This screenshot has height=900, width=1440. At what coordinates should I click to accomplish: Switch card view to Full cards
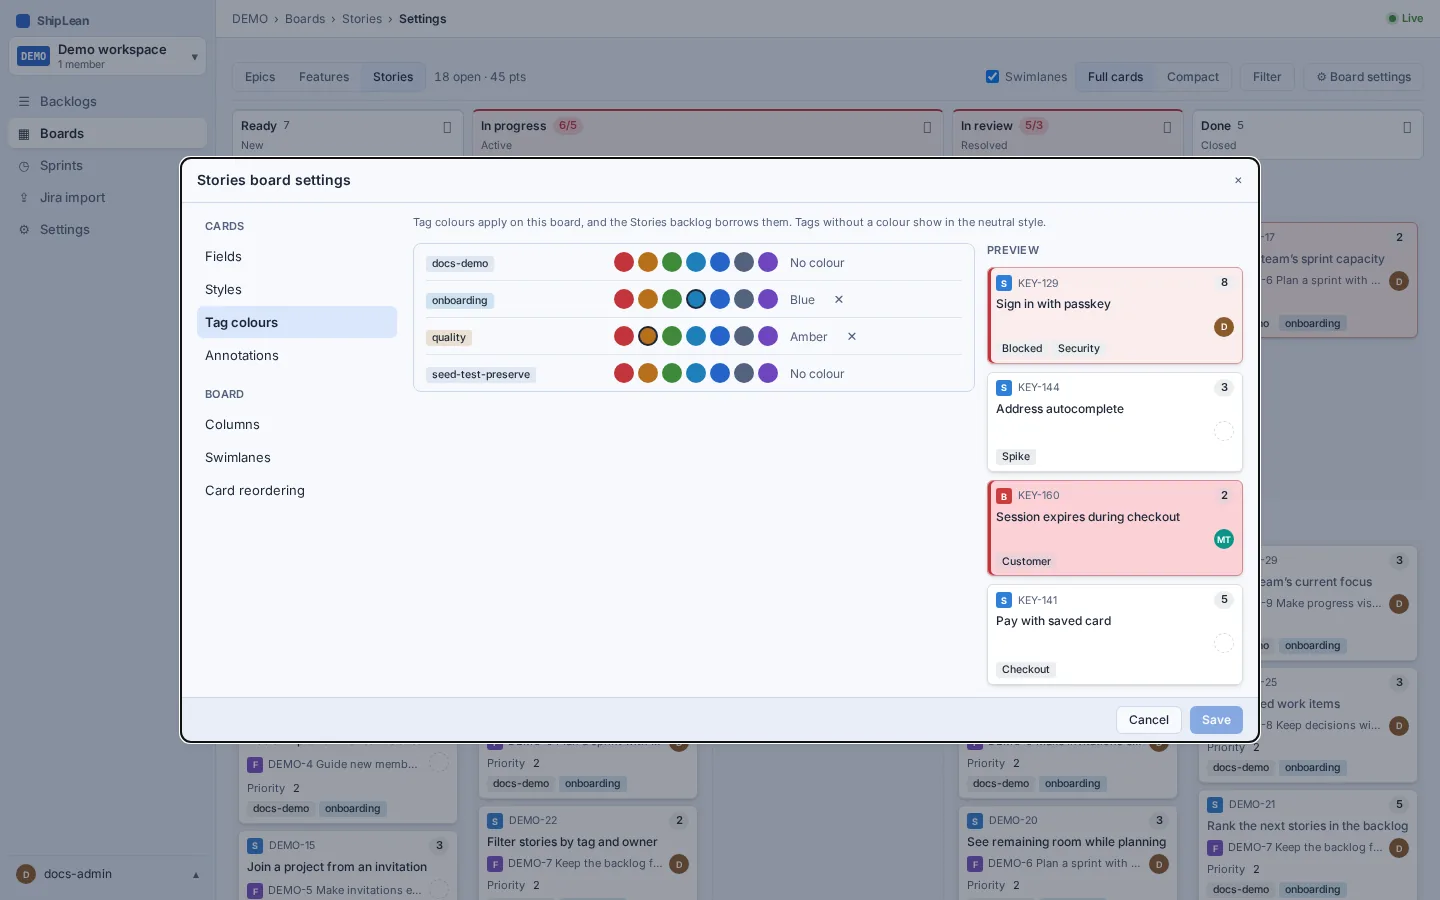point(1115,77)
